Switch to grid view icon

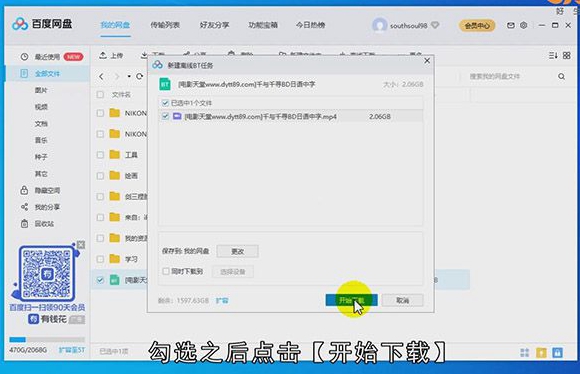(567, 55)
